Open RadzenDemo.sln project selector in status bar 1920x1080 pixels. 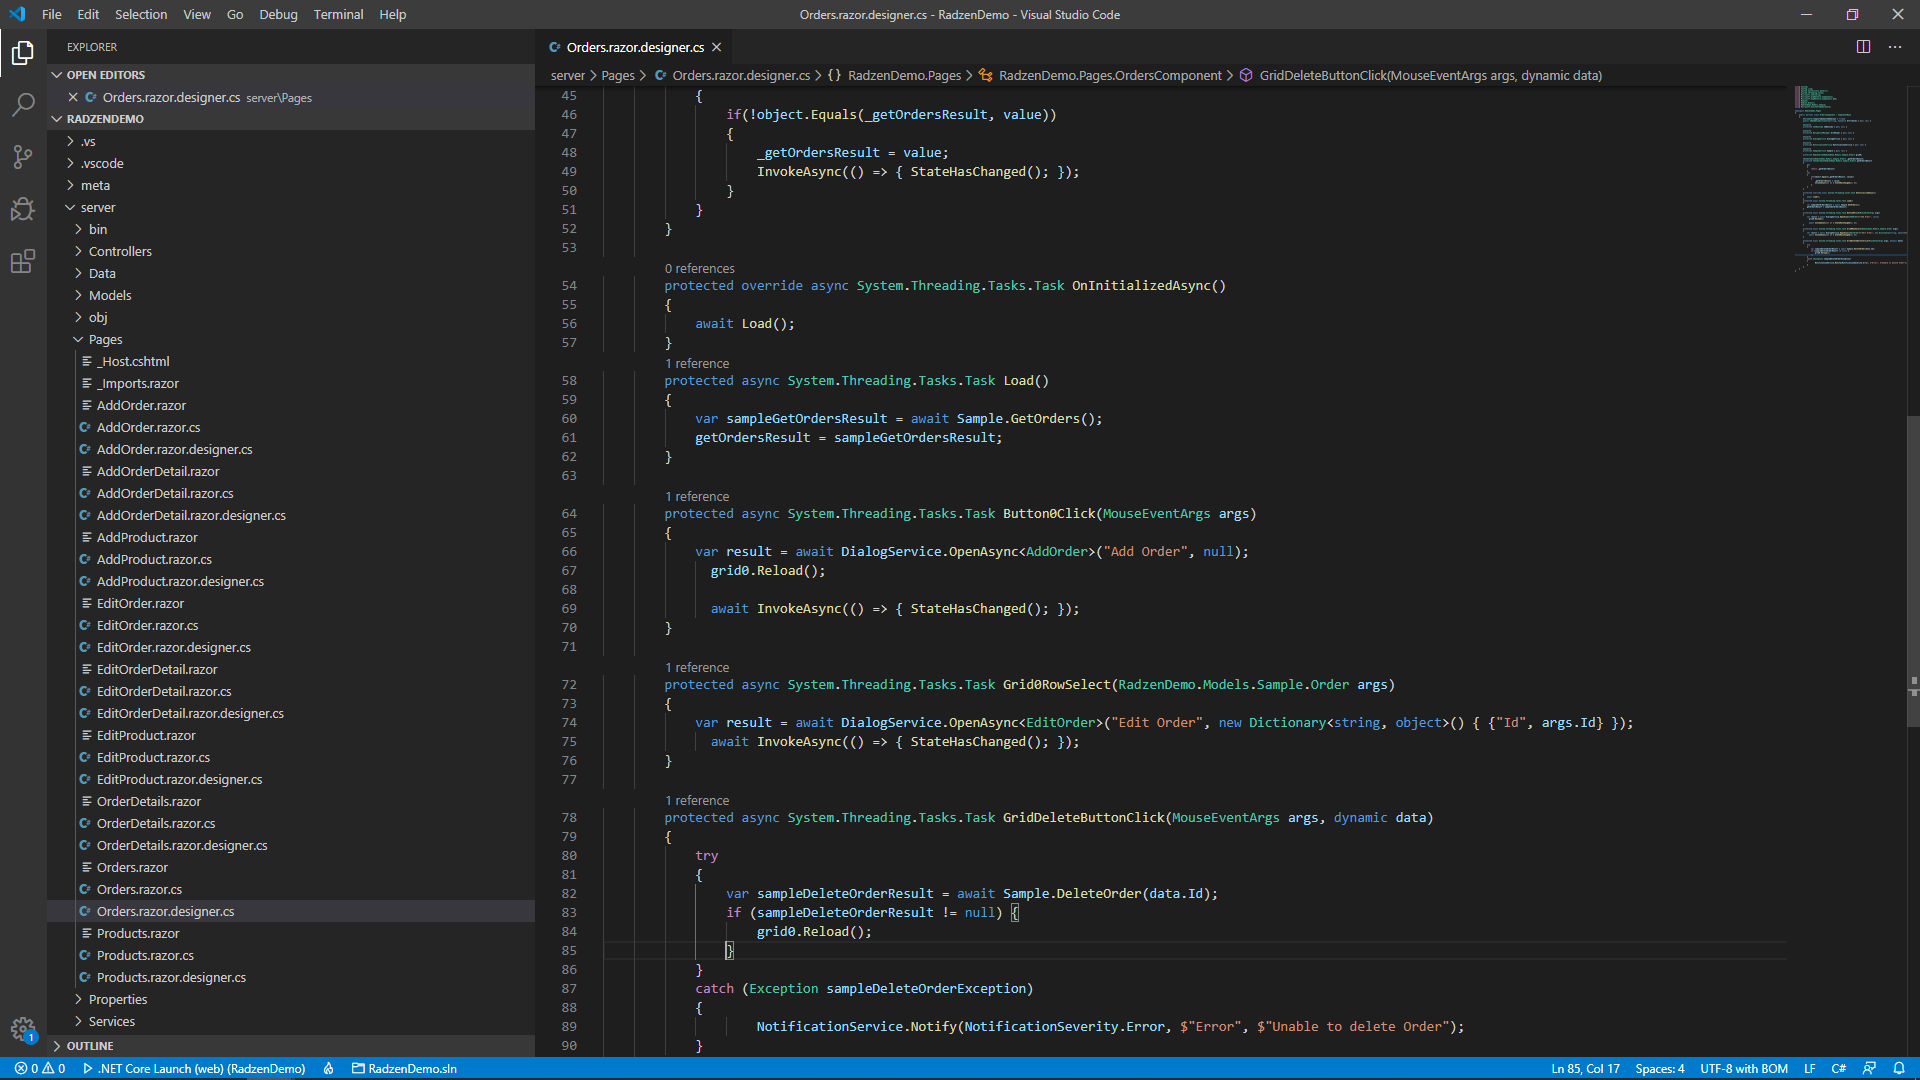pyautogui.click(x=404, y=1068)
